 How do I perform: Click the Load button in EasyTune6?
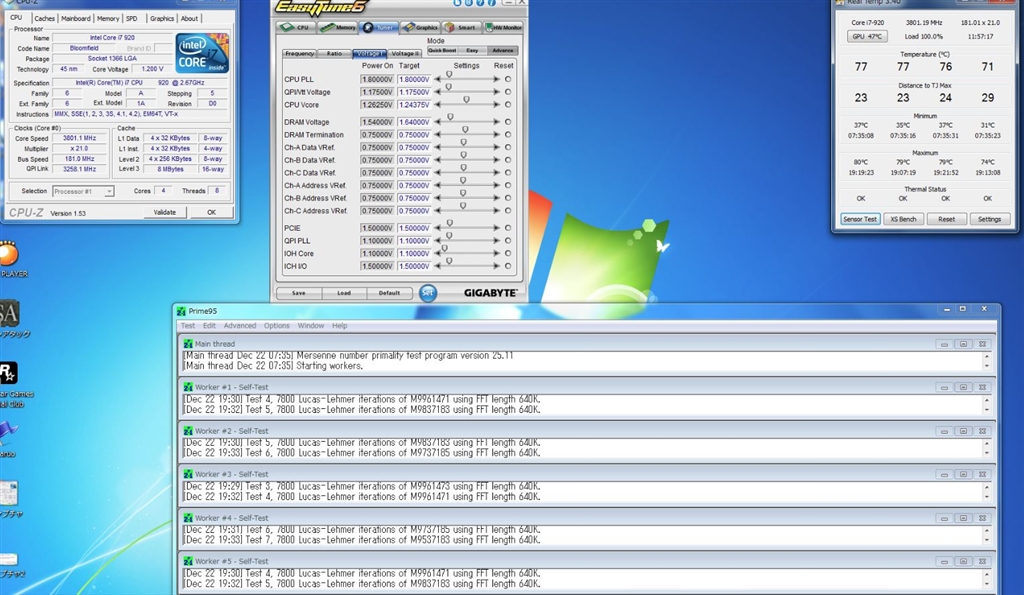344,293
